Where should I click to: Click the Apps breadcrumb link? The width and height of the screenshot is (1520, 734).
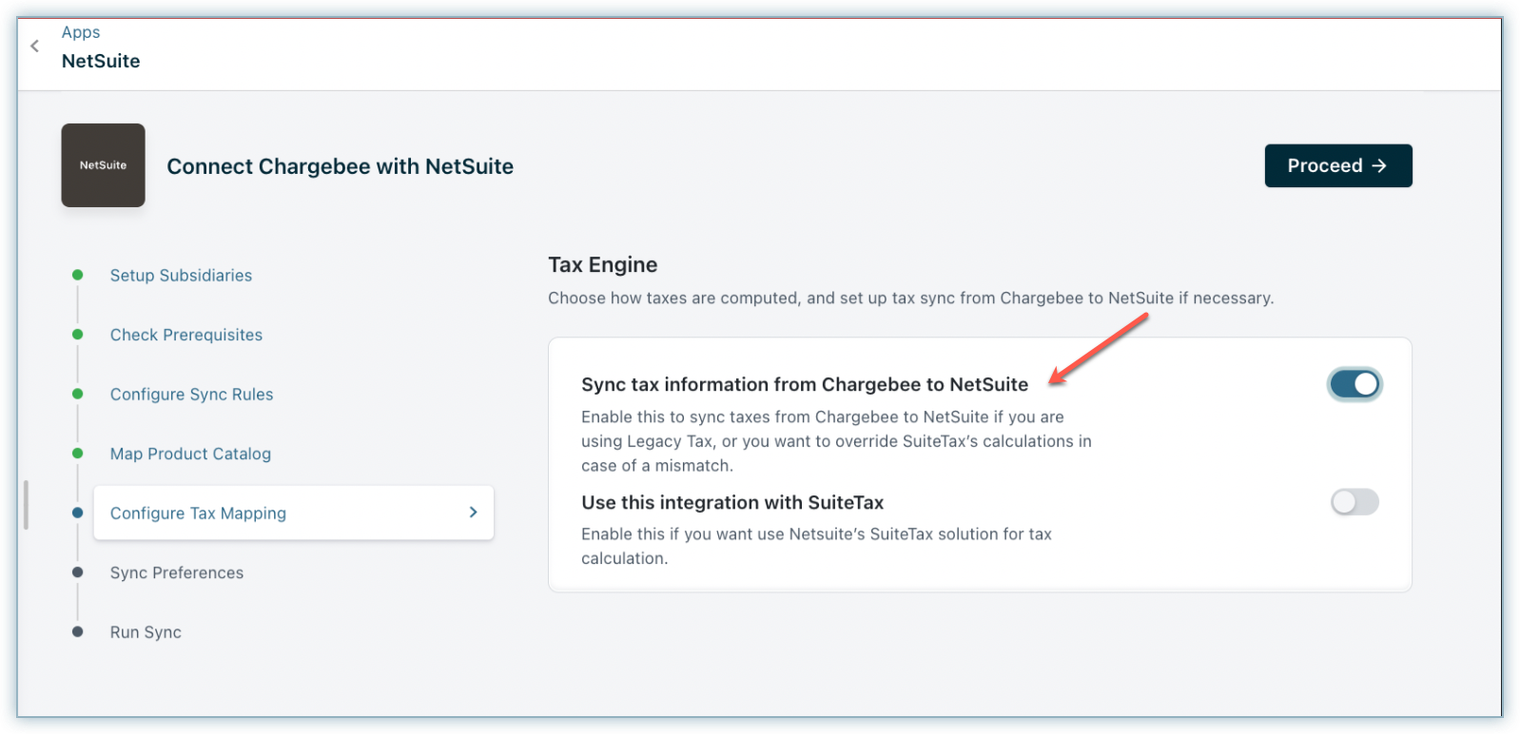pos(81,32)
